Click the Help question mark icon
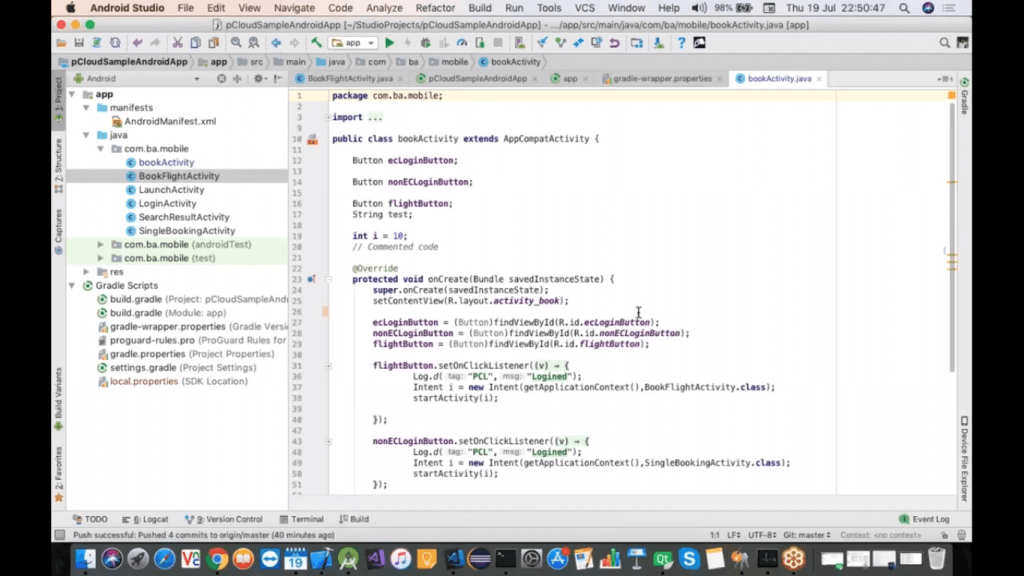The height and width of the screenshot is (576, 1024). pyautogui.click(x=682, y=43)
